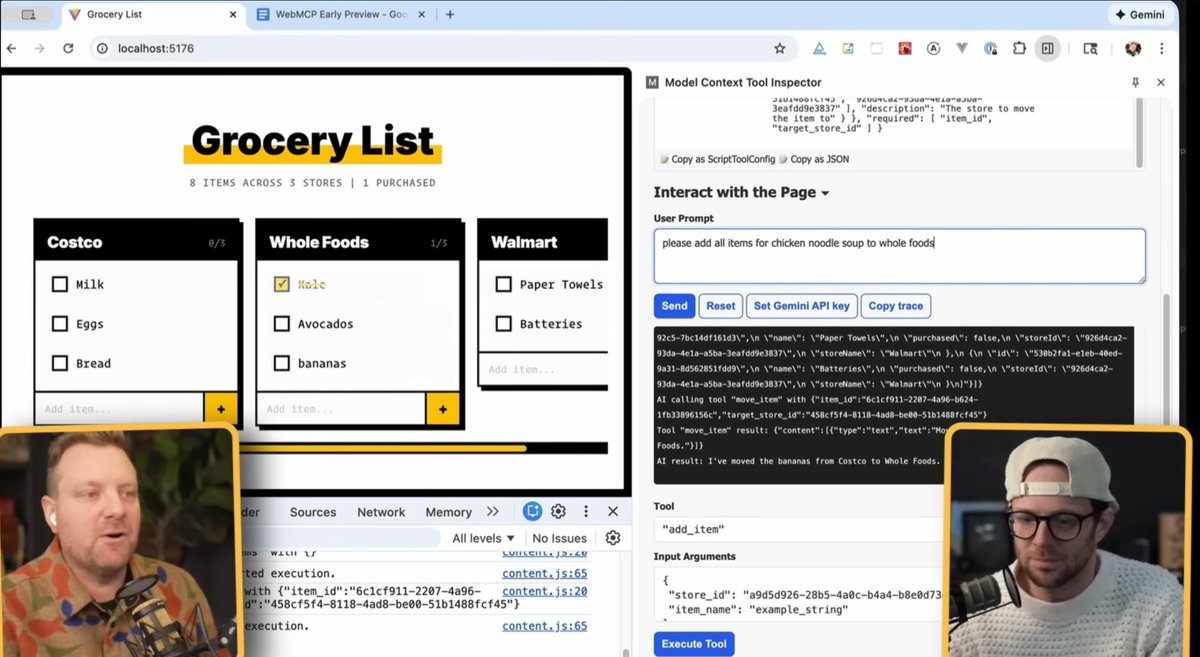1200x657 pixels.
Task: Click the blue triangle extension icon
Action: tap(818, 48)
